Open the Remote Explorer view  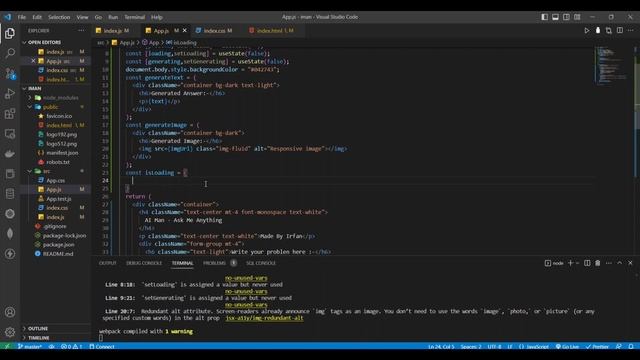click(x=10, y=133)
